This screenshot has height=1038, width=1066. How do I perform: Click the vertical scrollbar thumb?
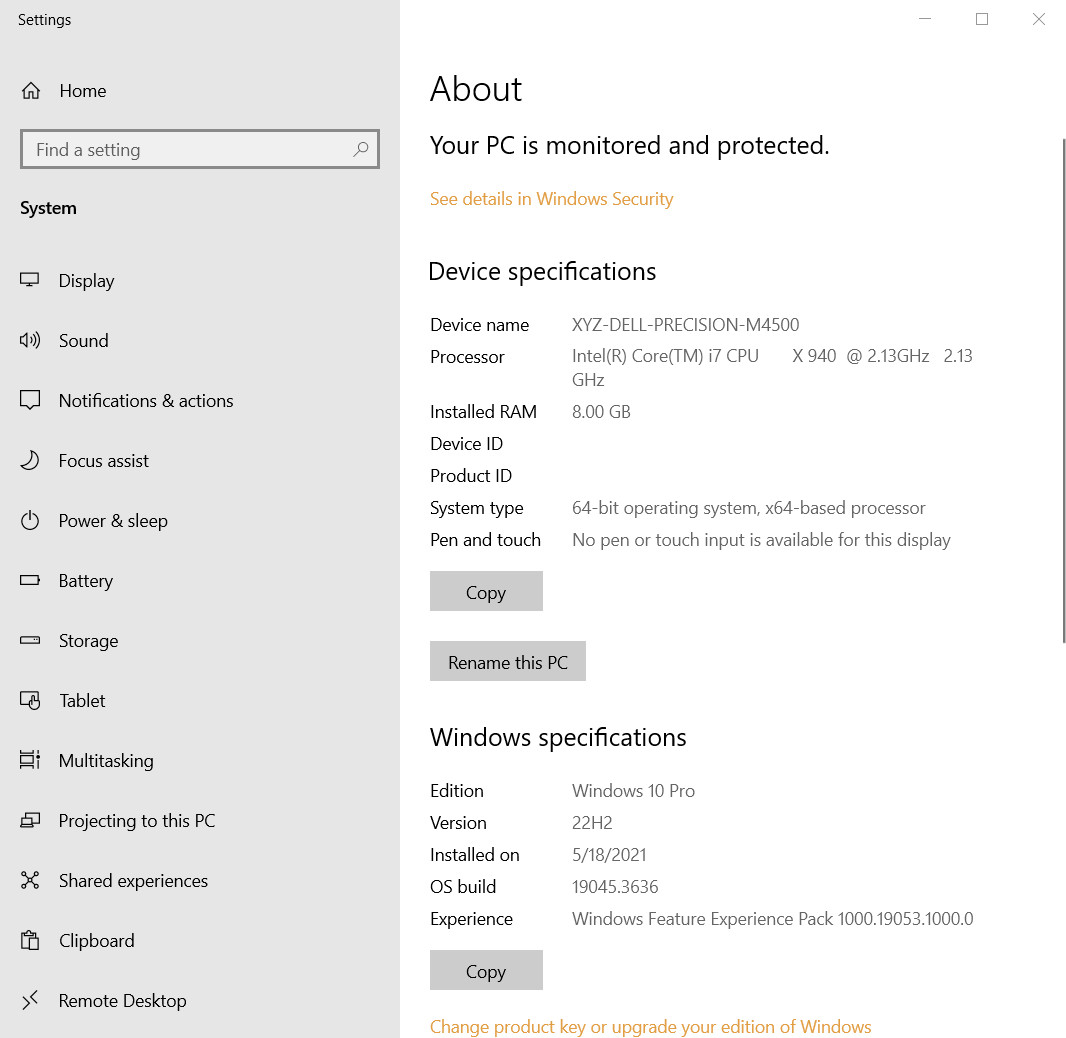click(1064, 390)
